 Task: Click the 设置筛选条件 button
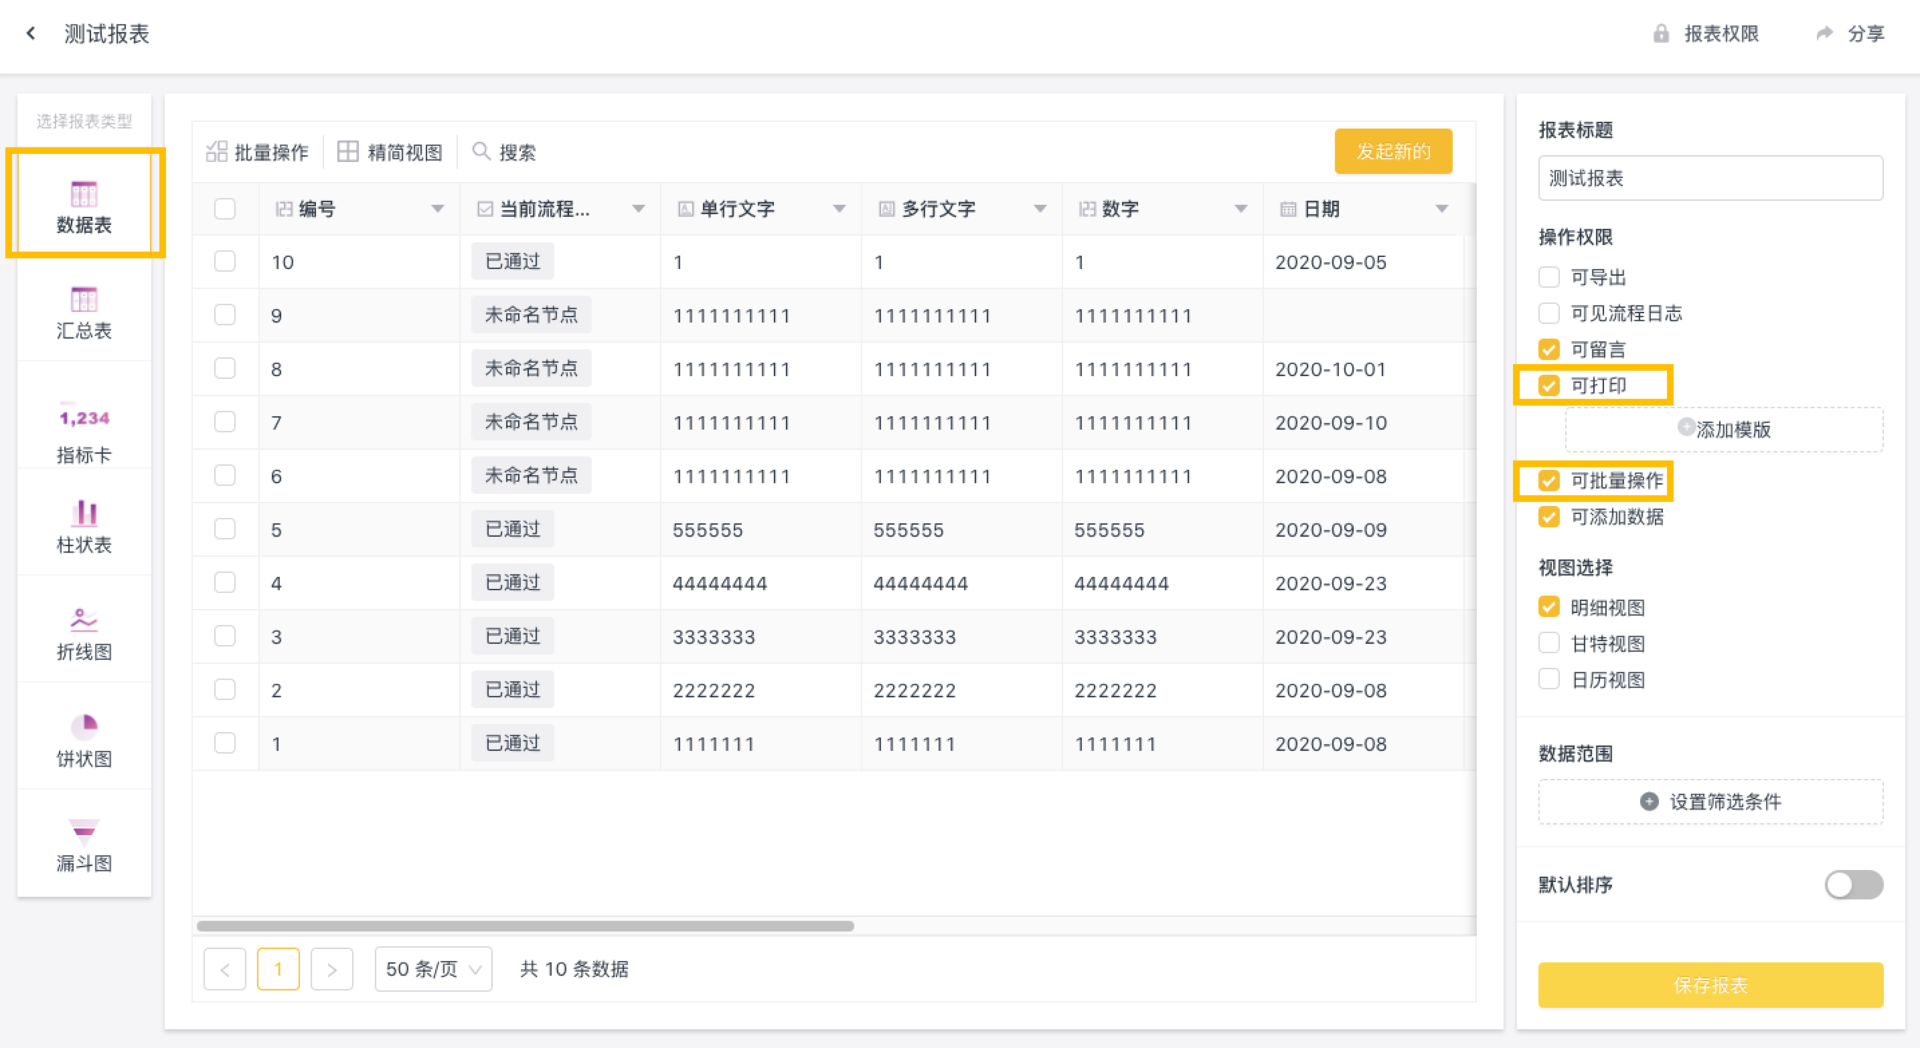point(1710,801)
